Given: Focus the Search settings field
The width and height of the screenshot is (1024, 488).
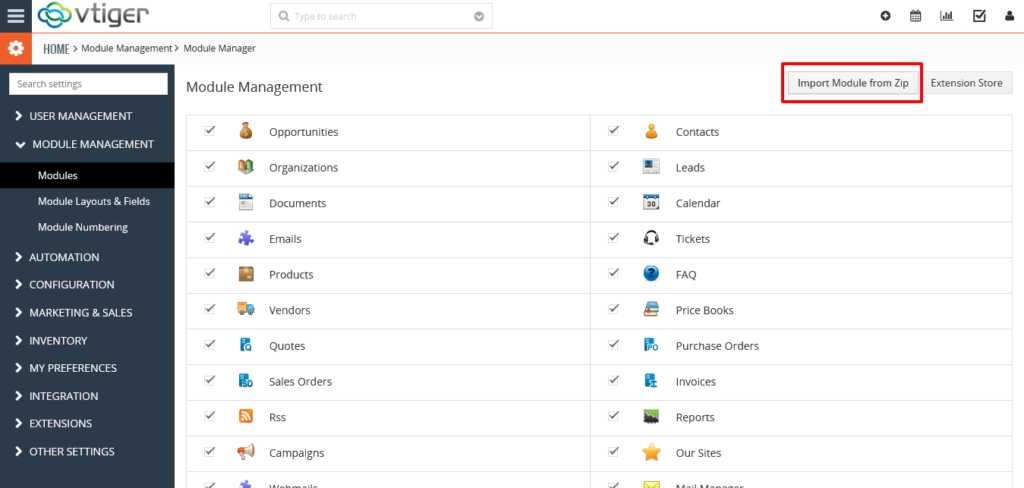Looking at the screenshot, I should pyautogui.click(x=88, y=84).
